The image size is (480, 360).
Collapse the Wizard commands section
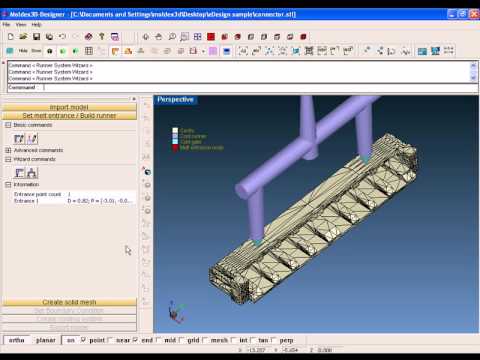(8, 159)
